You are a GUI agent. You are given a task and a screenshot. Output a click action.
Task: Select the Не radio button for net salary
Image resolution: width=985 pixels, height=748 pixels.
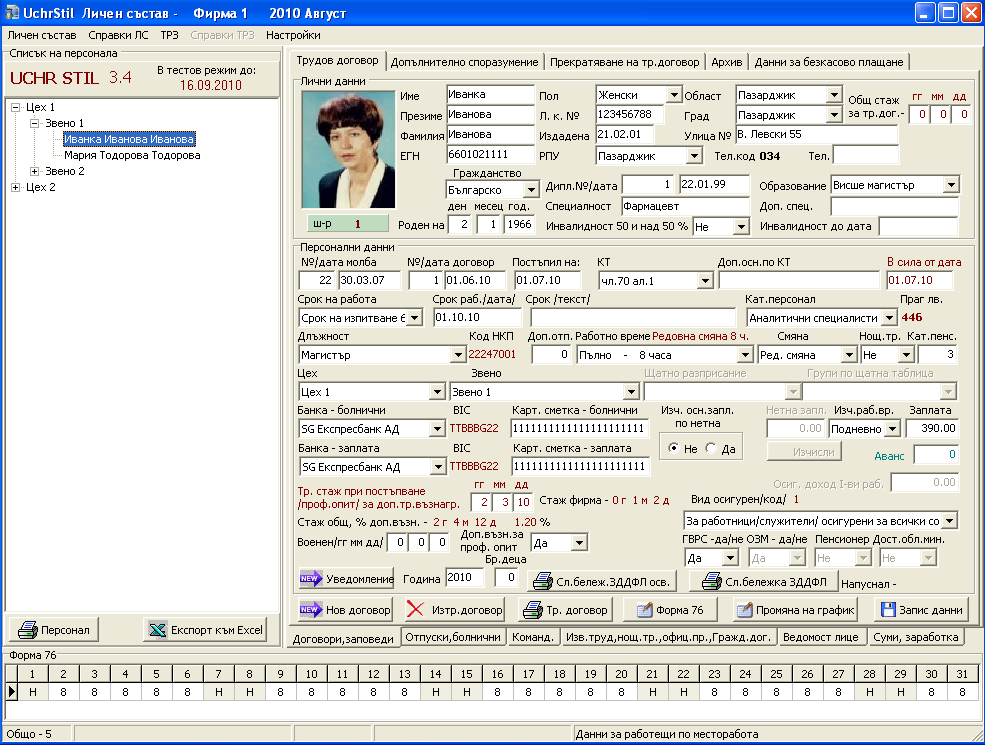tap(673, 449)
